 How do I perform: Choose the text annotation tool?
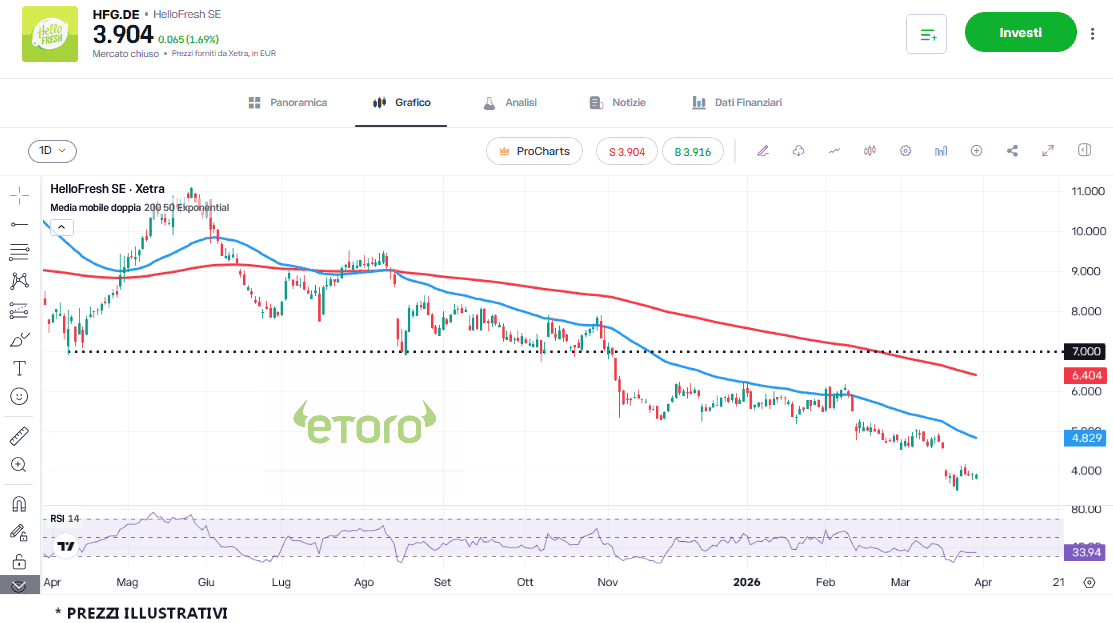(19, 368)
